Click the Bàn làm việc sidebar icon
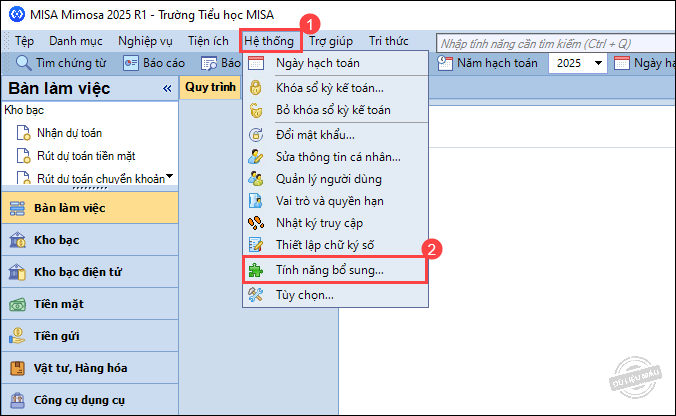The width and height of the screenshot is (676, 416). [x=17, y=208]
